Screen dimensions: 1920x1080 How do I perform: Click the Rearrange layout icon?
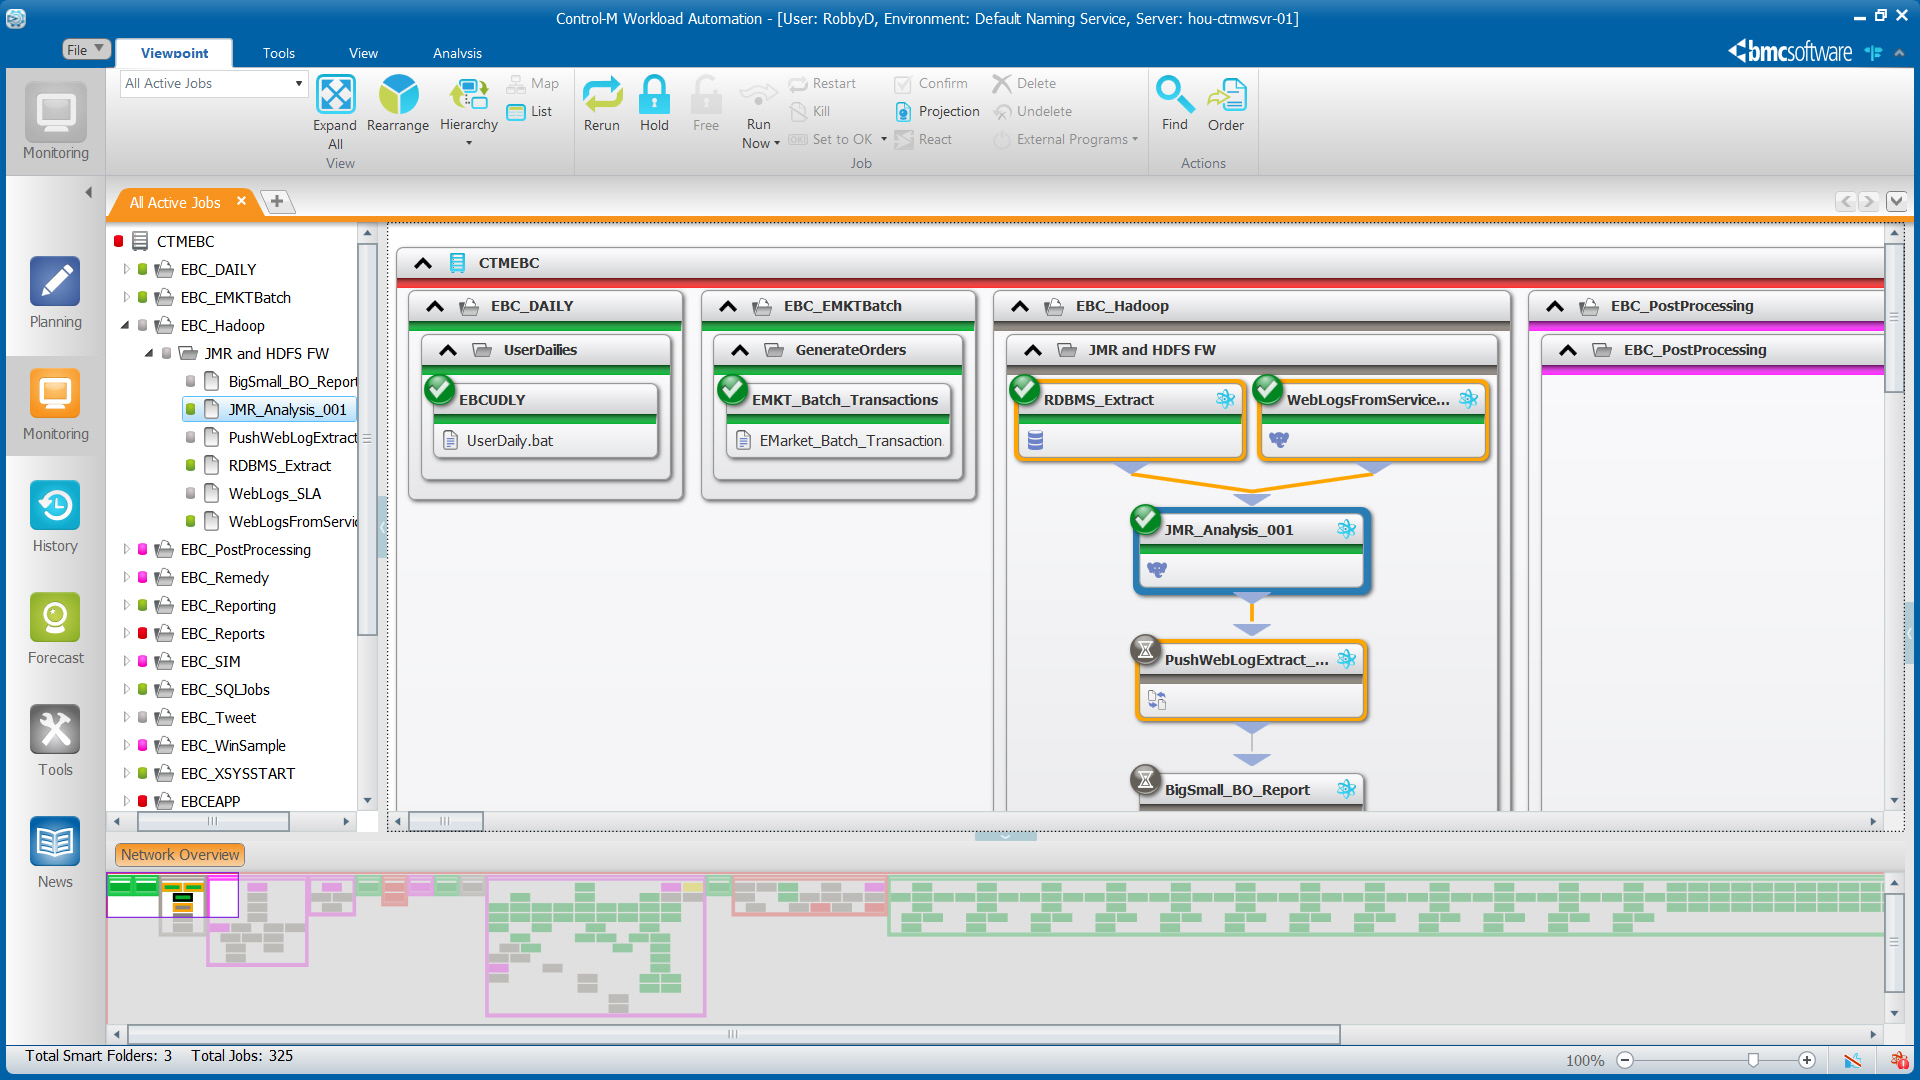tap(398, 96)
